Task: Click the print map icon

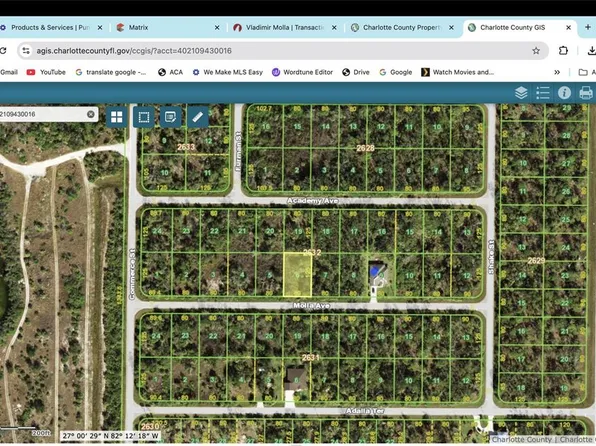Action: 586,93
